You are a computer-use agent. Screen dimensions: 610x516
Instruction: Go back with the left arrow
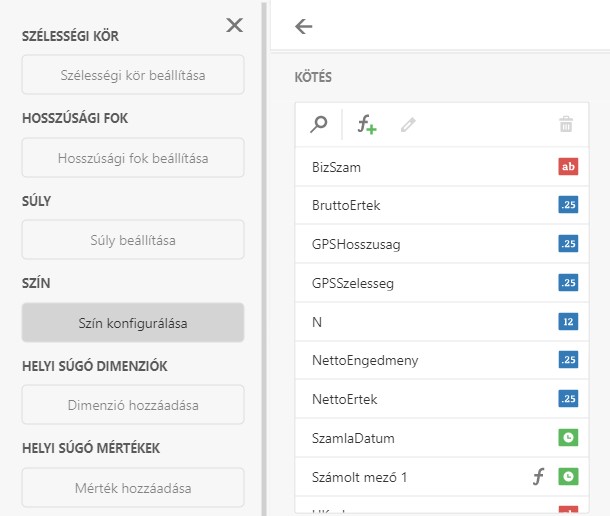click(304, 27)
